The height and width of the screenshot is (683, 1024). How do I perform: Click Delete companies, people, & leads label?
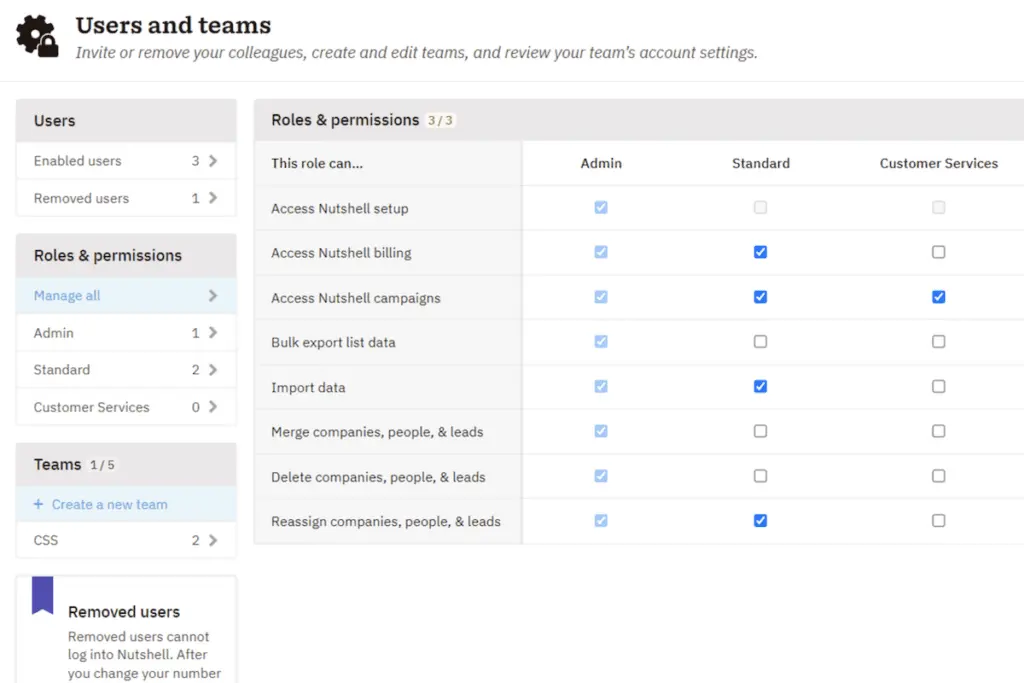(x=378, y=477)
